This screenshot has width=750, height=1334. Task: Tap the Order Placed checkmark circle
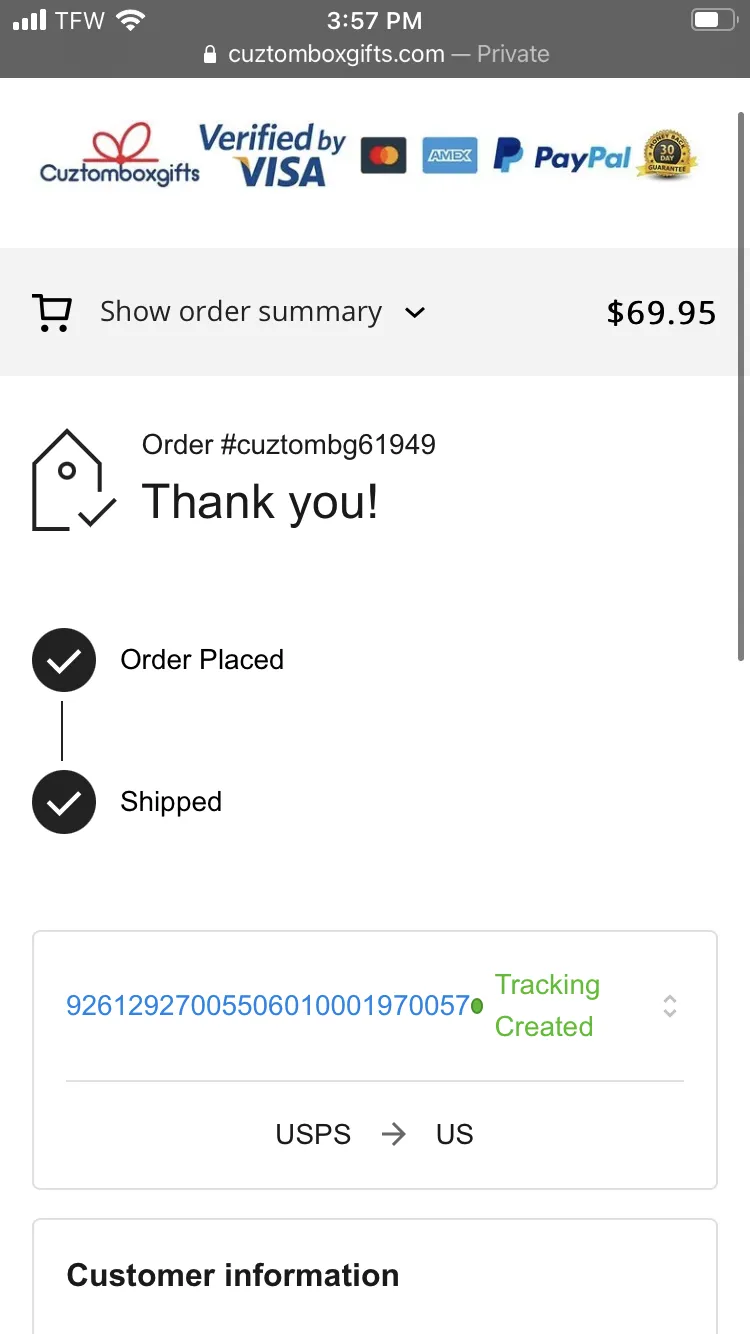[64, 660]
